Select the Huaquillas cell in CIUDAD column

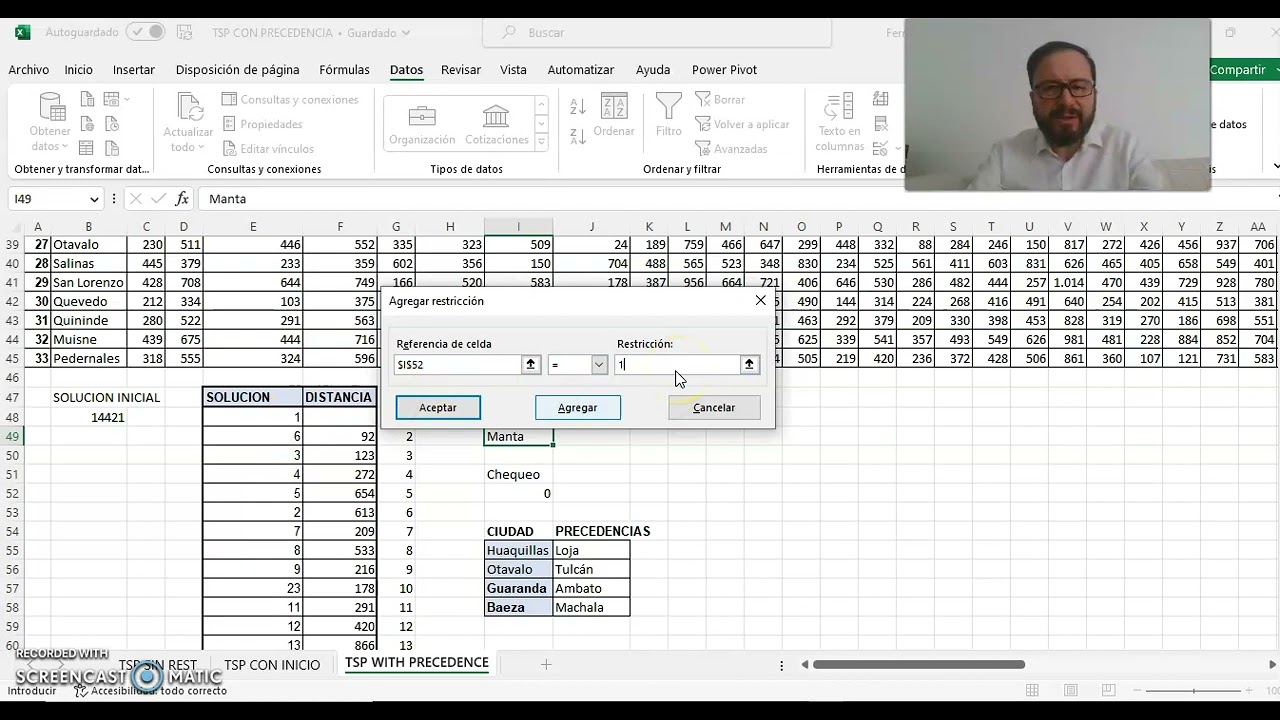click(518, 550)
